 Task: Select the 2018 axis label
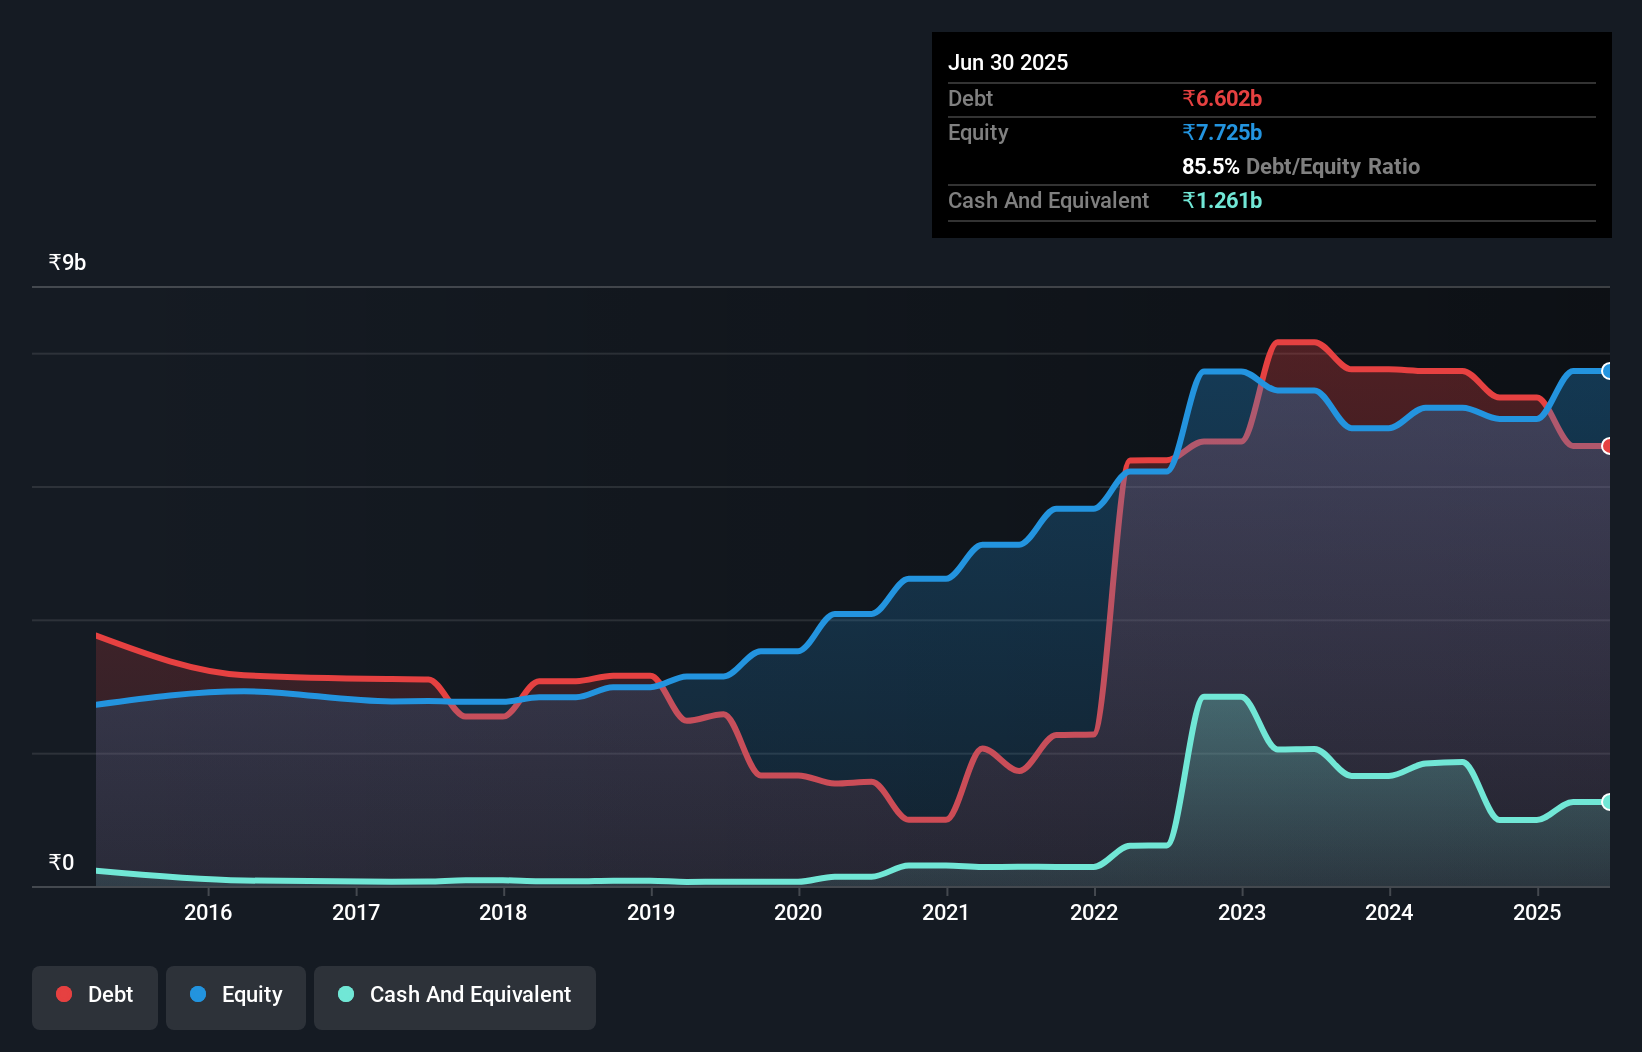tap(503, 912)
